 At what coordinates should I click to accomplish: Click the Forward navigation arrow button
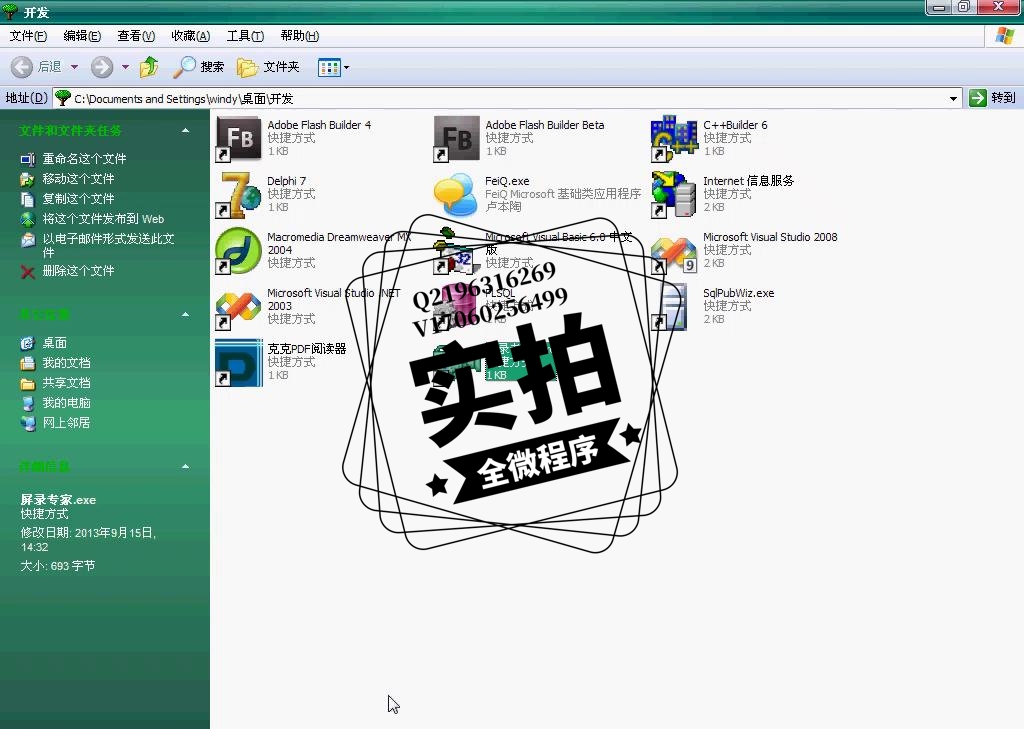[102, 67]
